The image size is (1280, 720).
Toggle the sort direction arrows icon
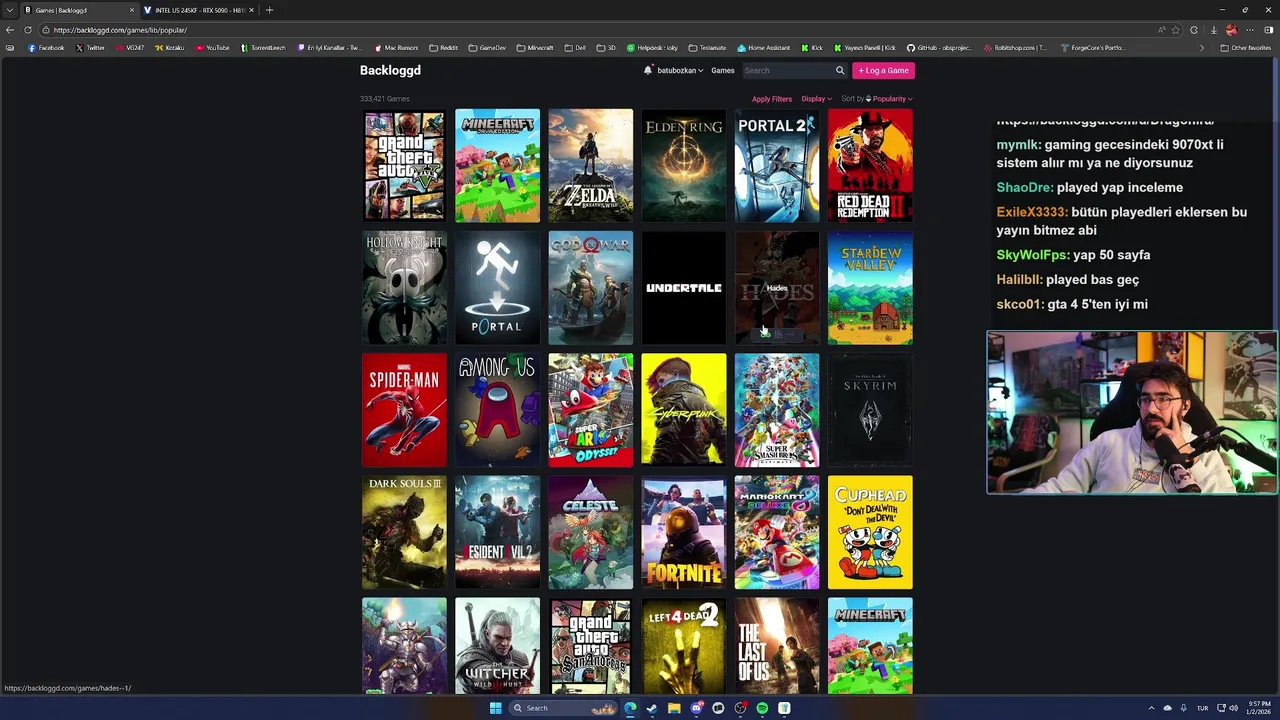pyautogui.click(x=868, y=99)
